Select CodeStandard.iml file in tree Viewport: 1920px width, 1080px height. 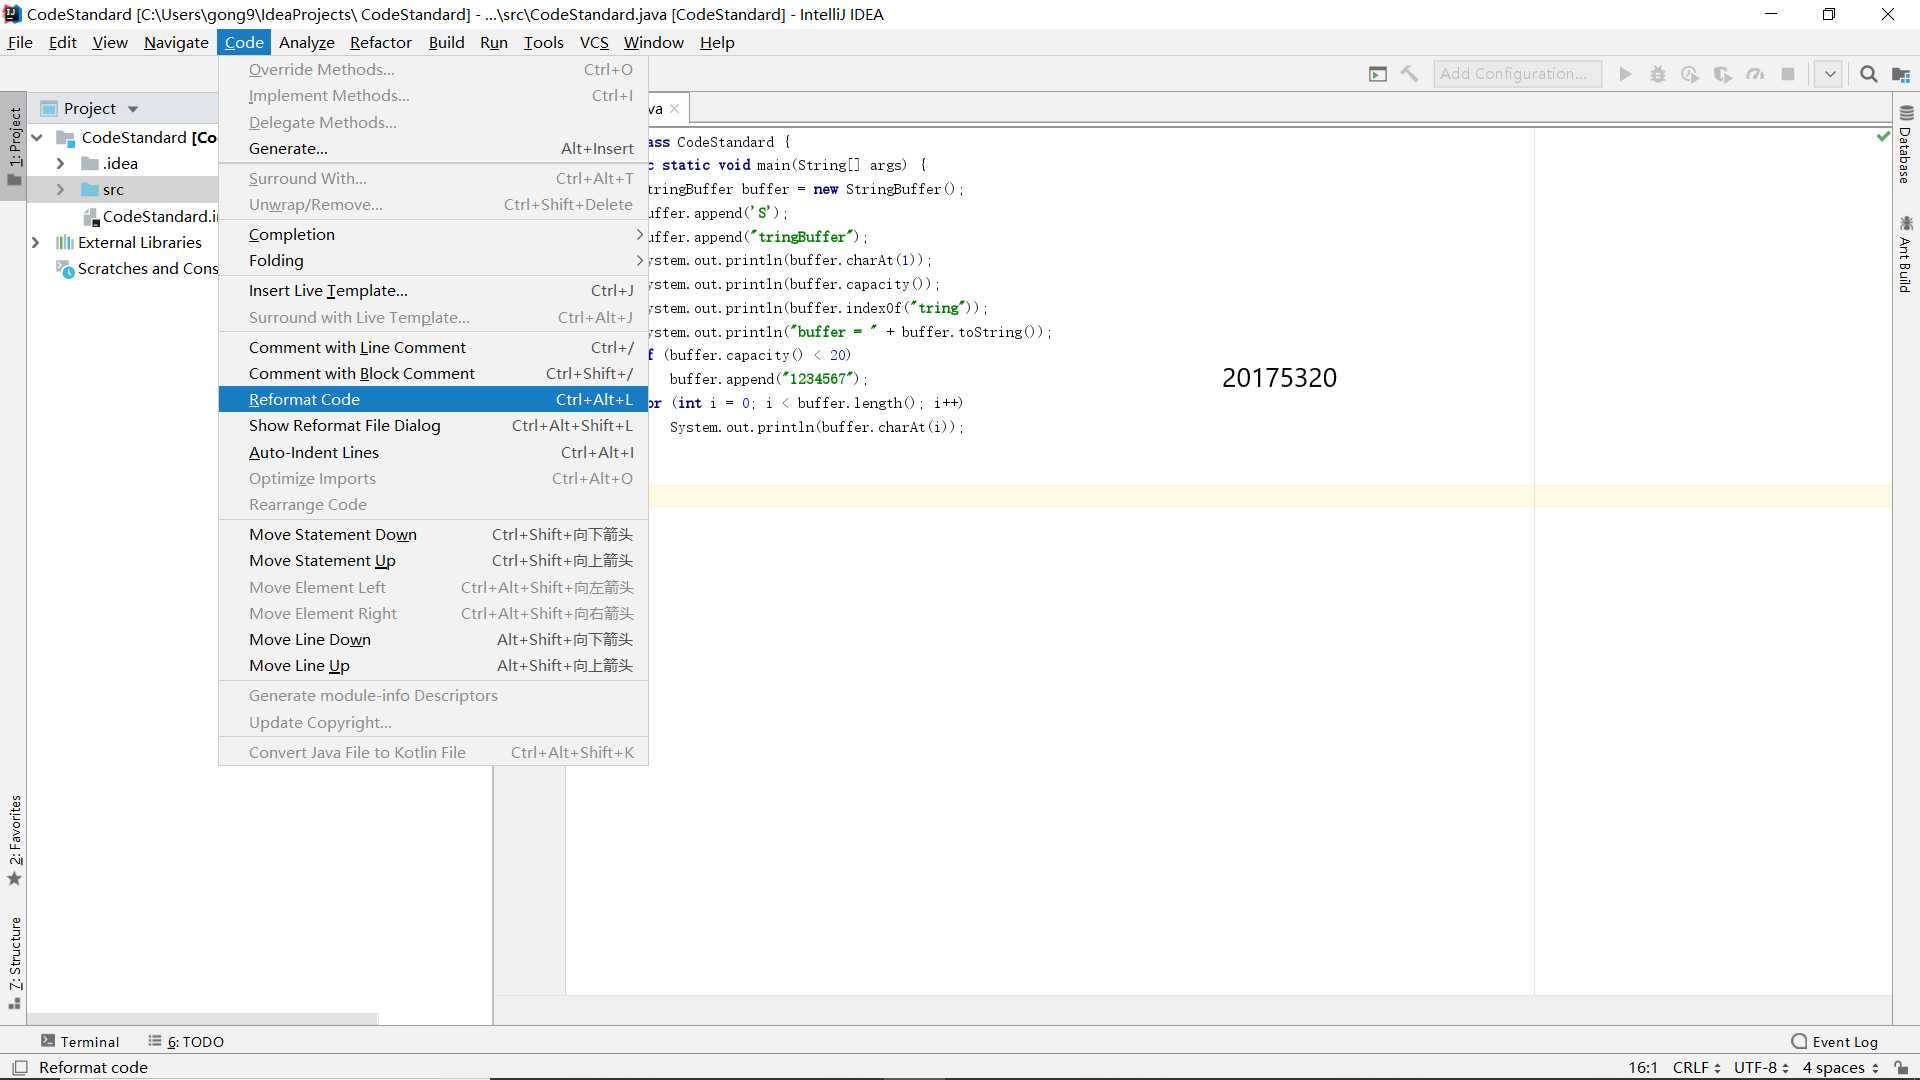click(150, 216)
